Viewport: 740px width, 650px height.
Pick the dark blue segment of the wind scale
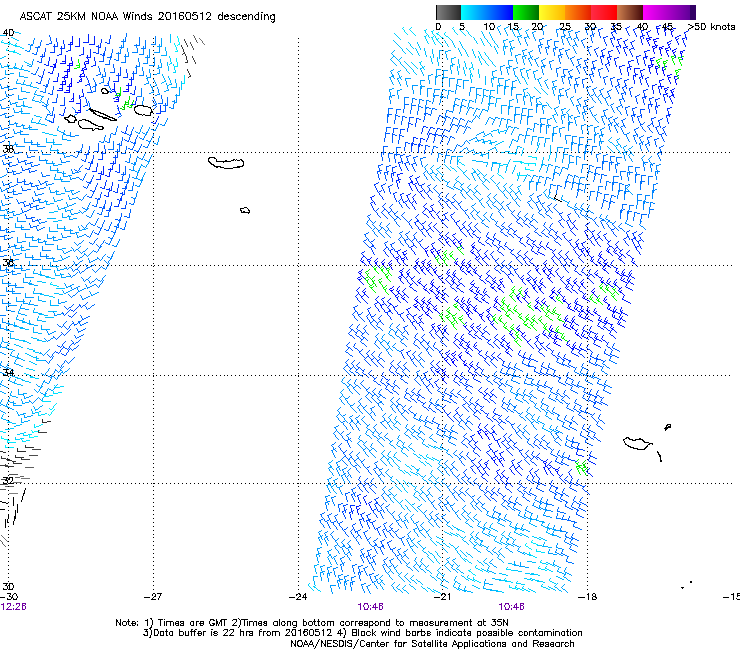500,12
